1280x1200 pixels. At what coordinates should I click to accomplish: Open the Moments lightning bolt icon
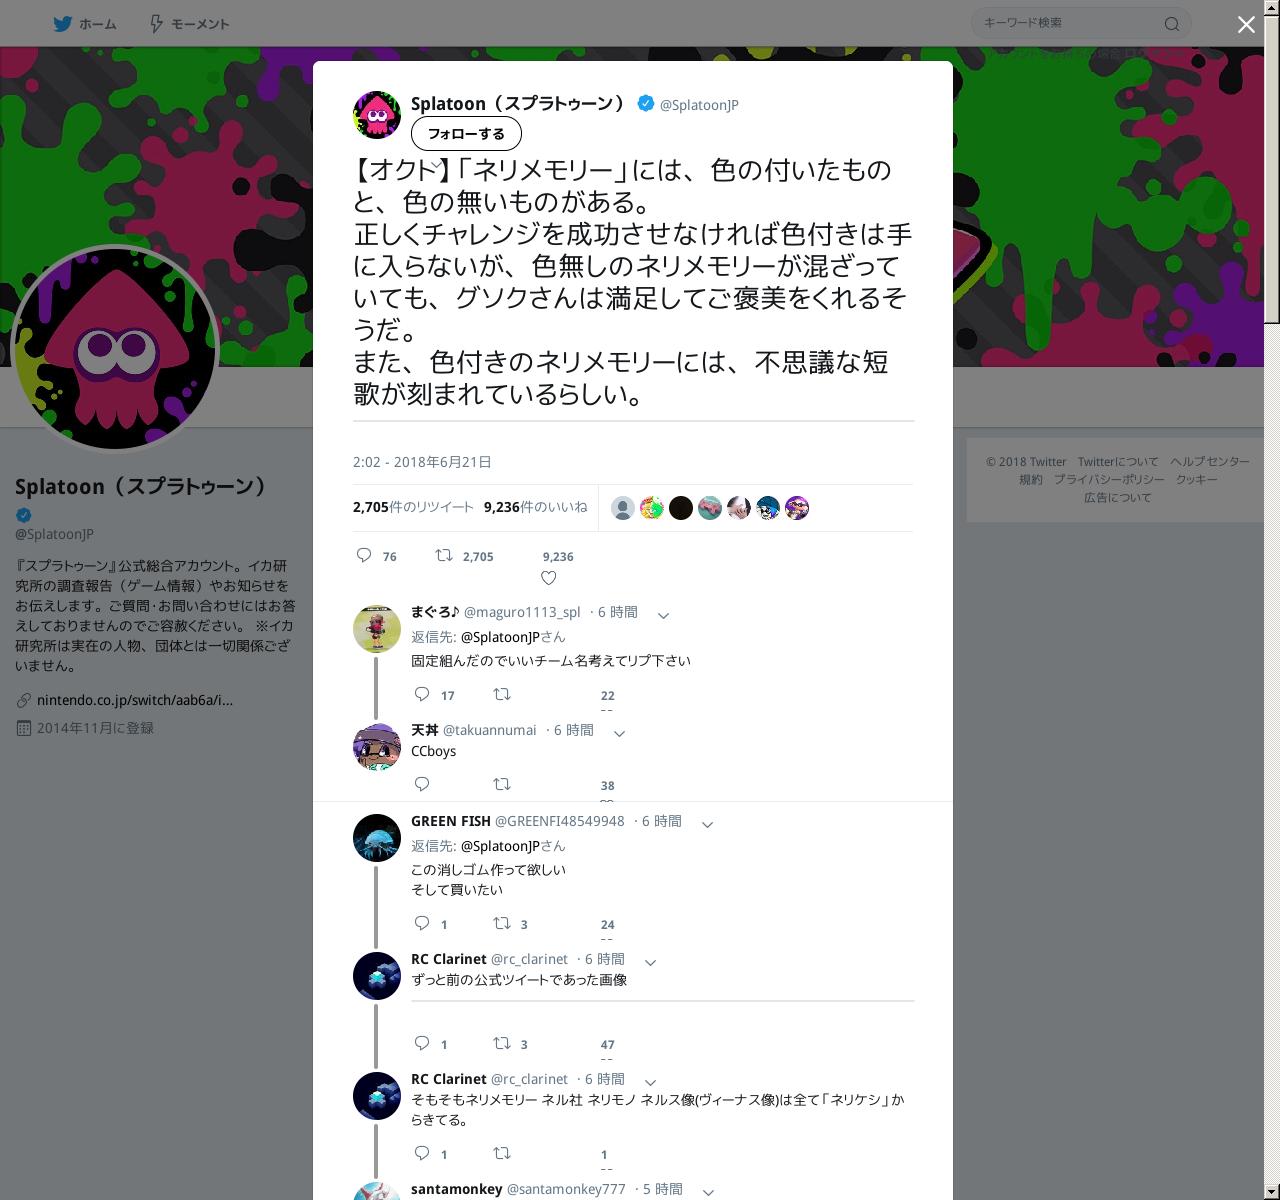156,23
